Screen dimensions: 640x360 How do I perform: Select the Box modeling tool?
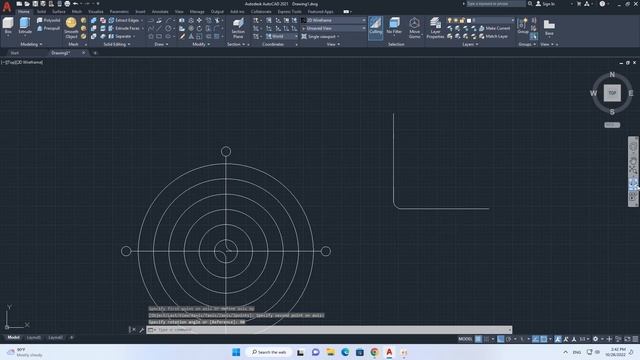click(x=8, y=26)
